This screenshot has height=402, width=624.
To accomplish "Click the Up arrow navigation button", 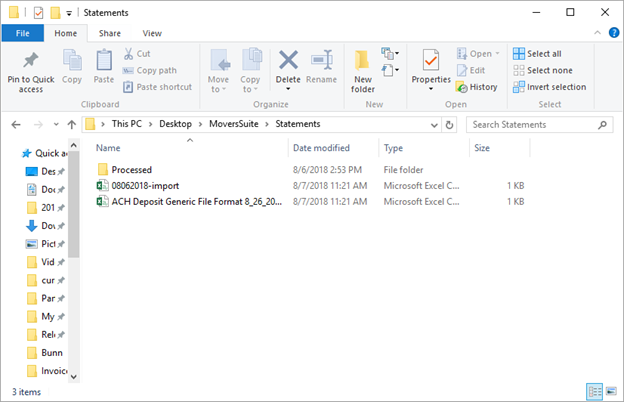I will [x=72, y=125].
